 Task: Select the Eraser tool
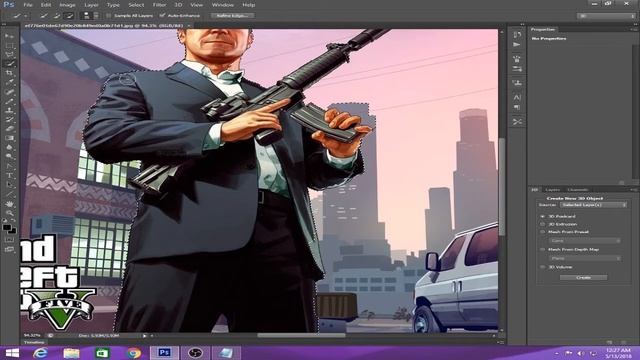click(9, 129)
